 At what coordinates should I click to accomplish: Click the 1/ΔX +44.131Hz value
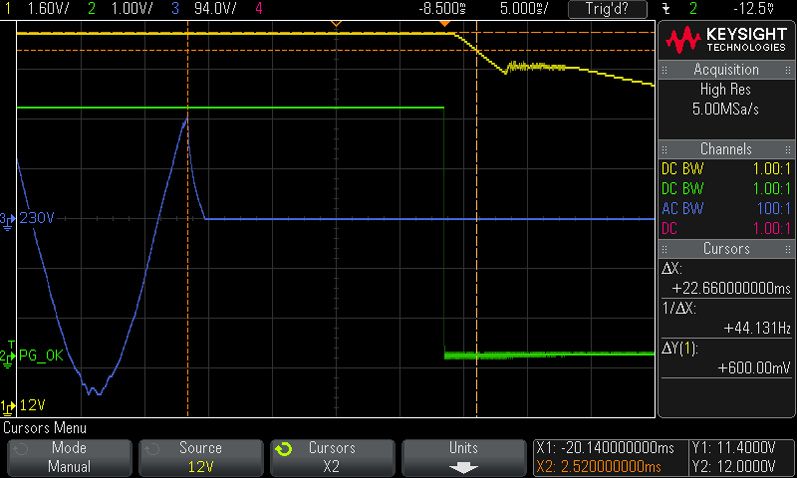coord(757,328)
